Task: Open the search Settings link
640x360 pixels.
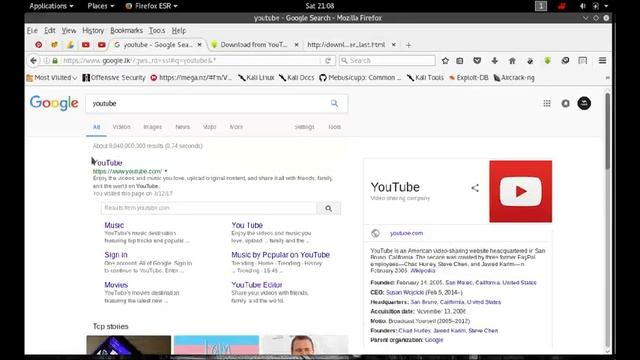Action: (304, 127)
